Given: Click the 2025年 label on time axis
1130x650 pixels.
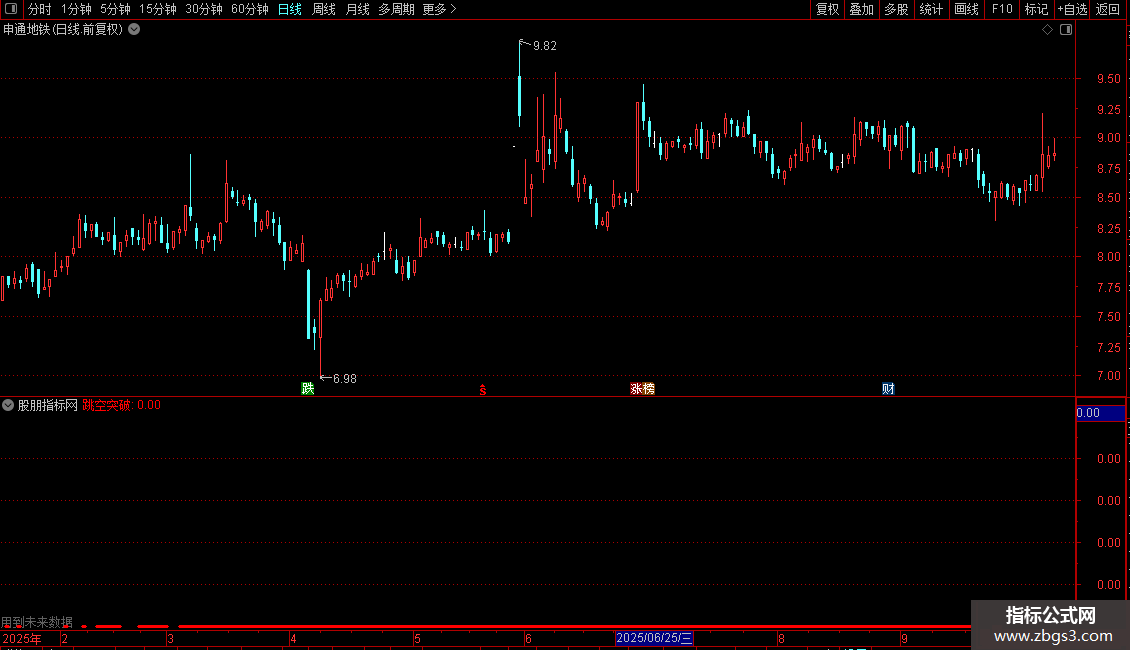Looking at the screenshot, I should coord(22,638).
